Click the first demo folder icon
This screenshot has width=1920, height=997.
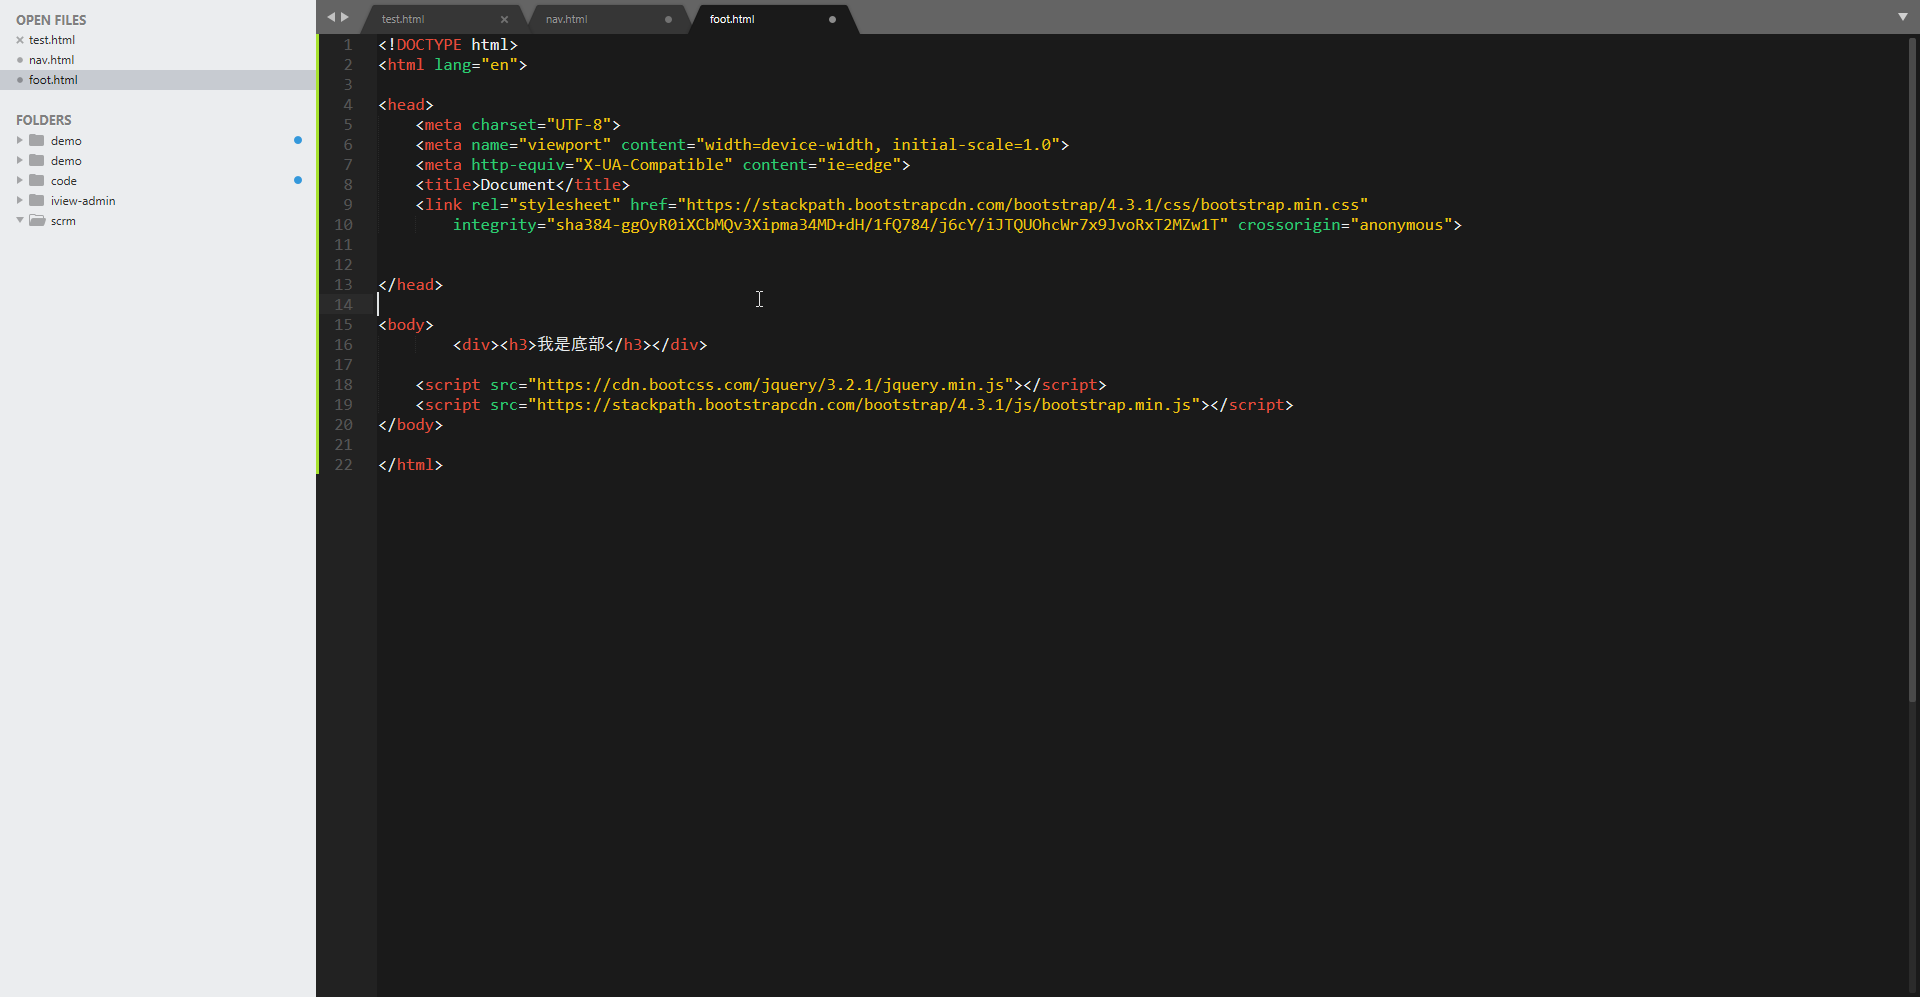pyautogui.click(x=37, y=140)
